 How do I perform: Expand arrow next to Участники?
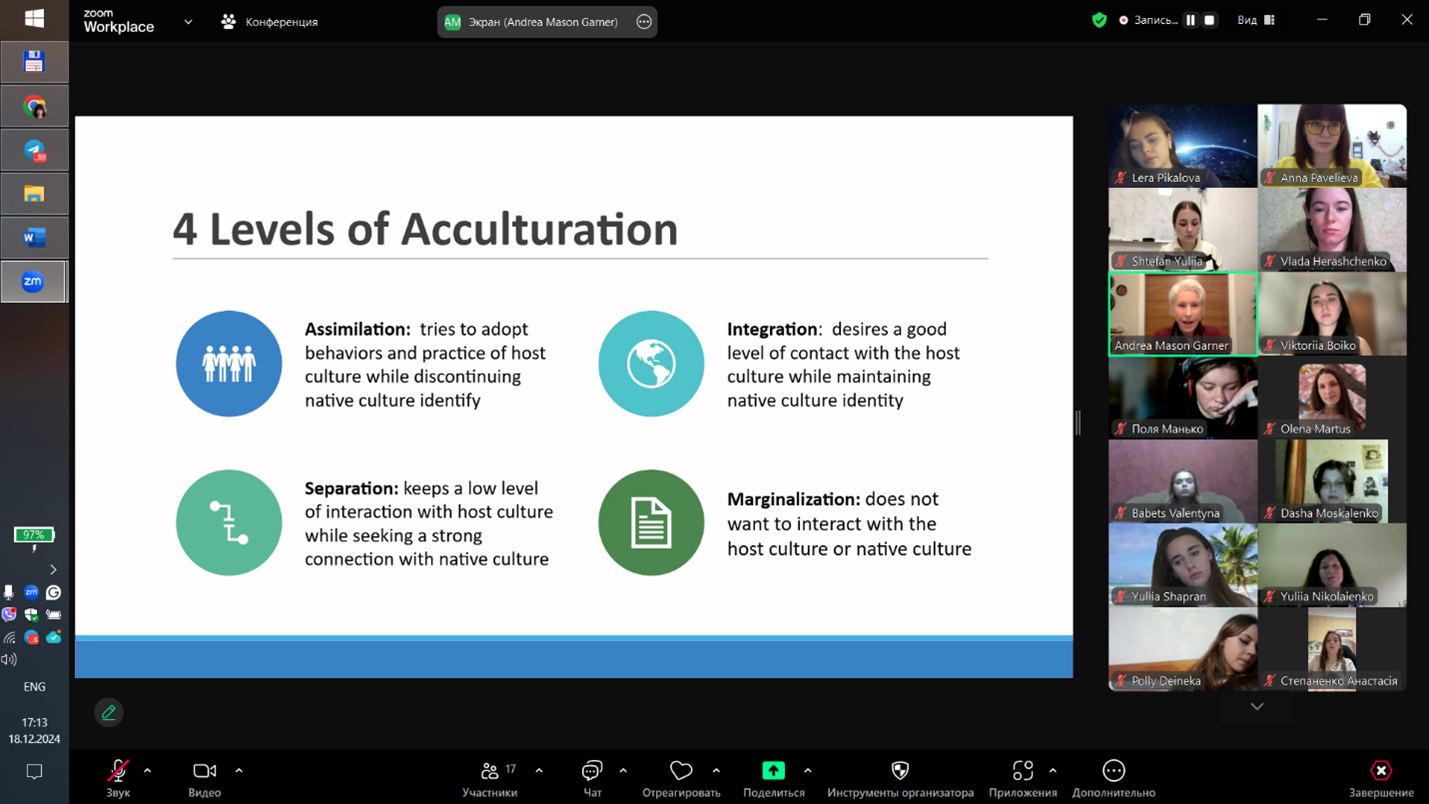click(x=539, y=771)
